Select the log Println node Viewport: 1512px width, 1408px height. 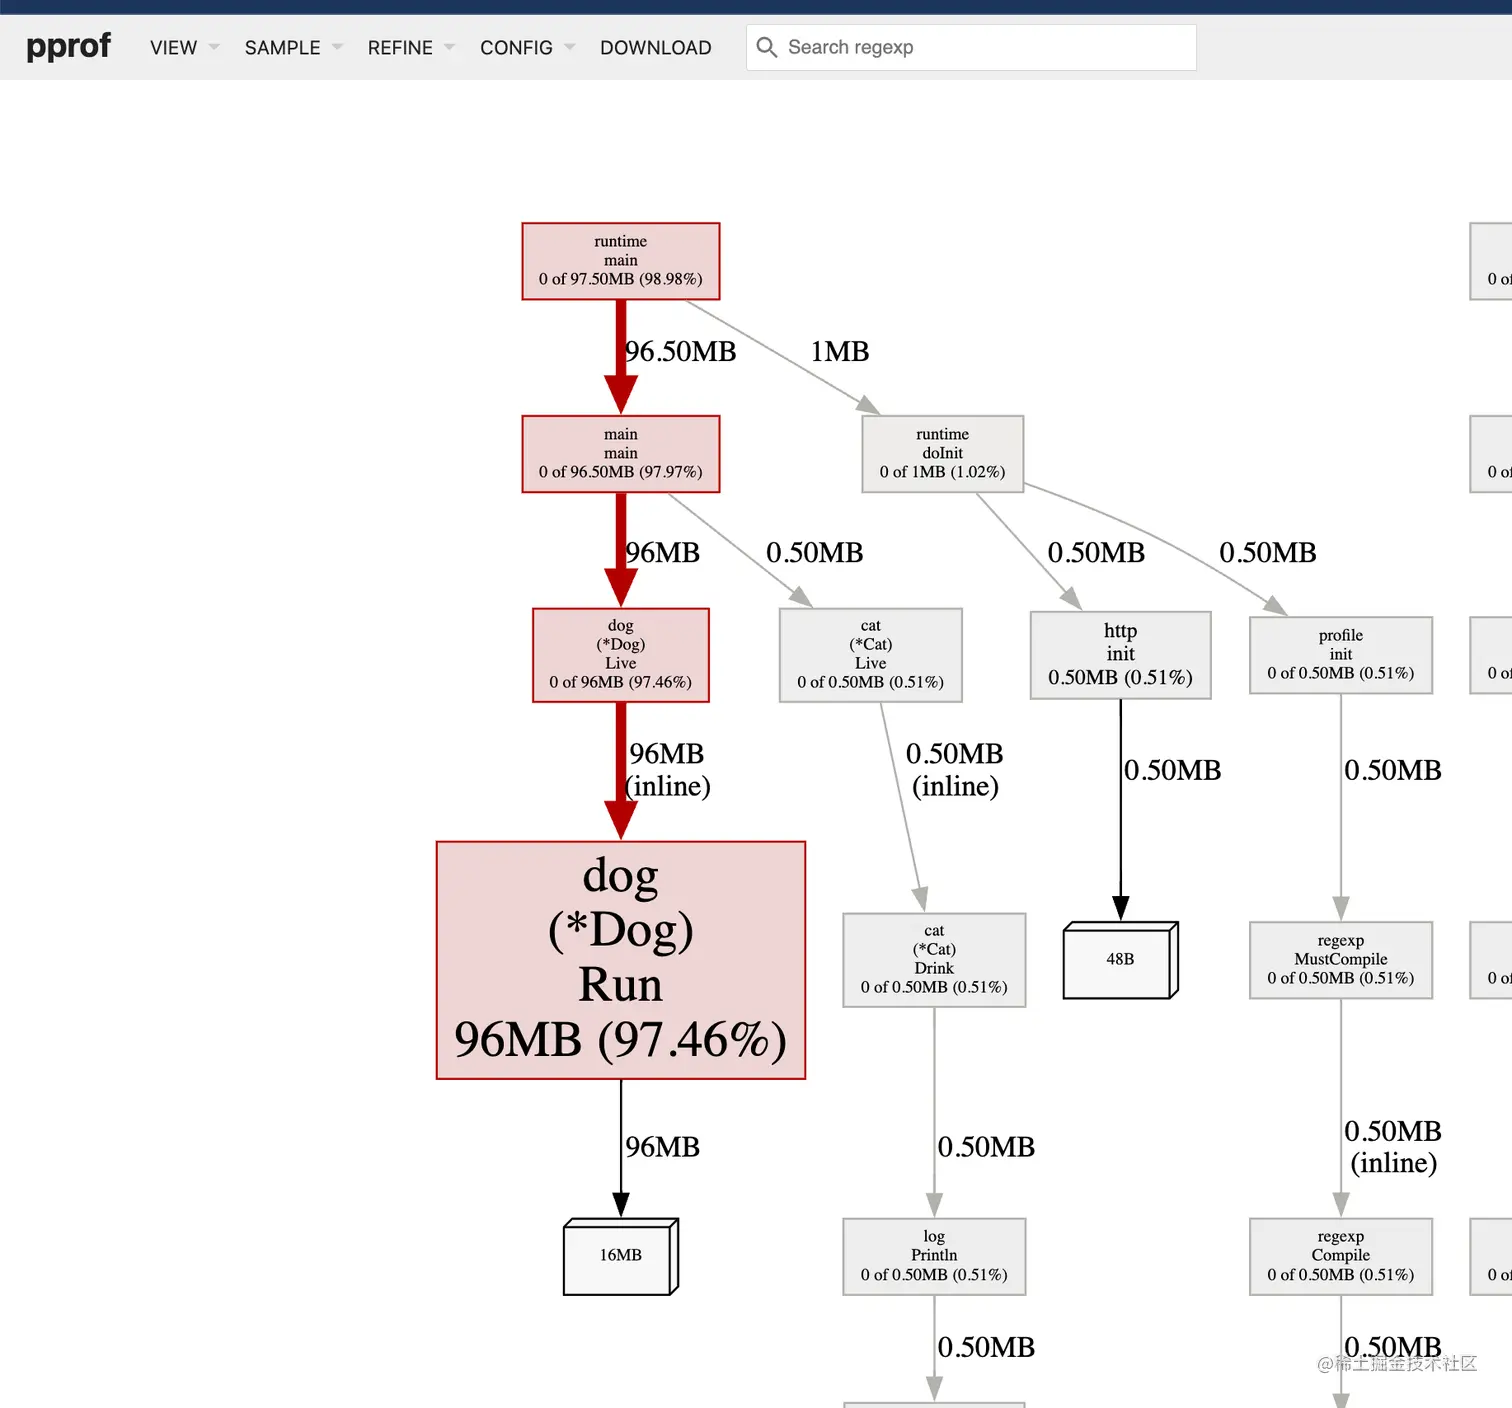(x=934, y=1256)
